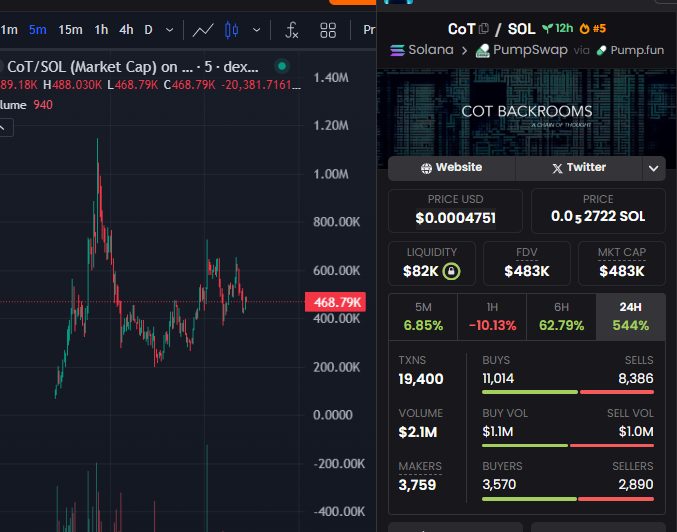Expand more social links chevron
Image resolution: width=677 pixels, height=532 pixels.
click(x=654, y=168)
